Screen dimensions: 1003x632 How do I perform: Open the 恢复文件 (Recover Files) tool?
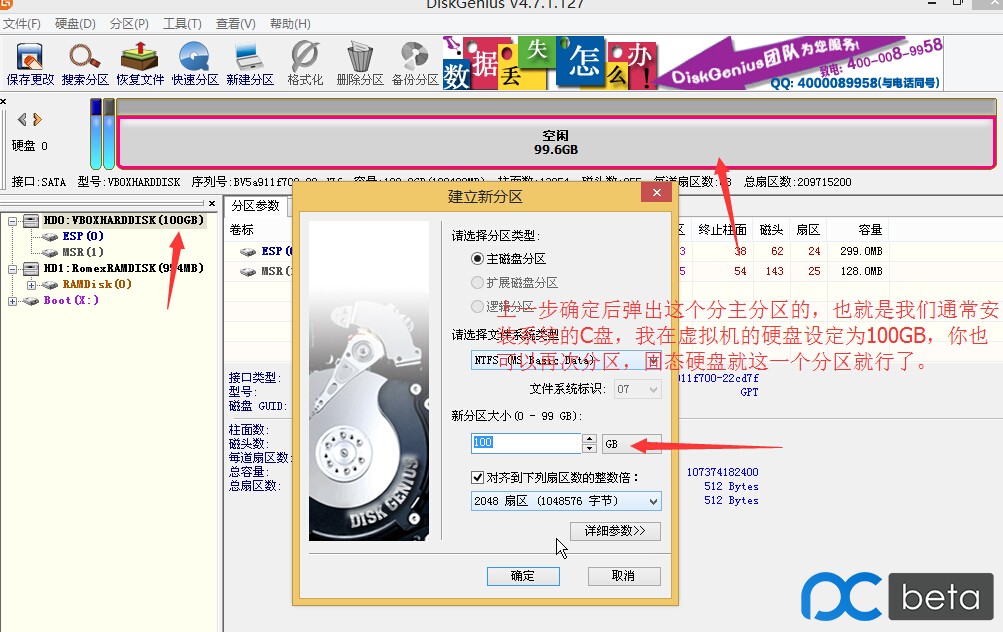pyautogui.click(x=140, y=62)
